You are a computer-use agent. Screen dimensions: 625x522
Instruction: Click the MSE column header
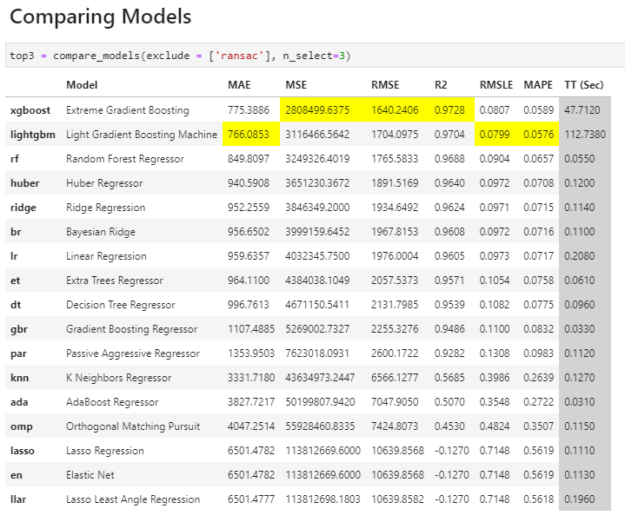click(296, 85)
